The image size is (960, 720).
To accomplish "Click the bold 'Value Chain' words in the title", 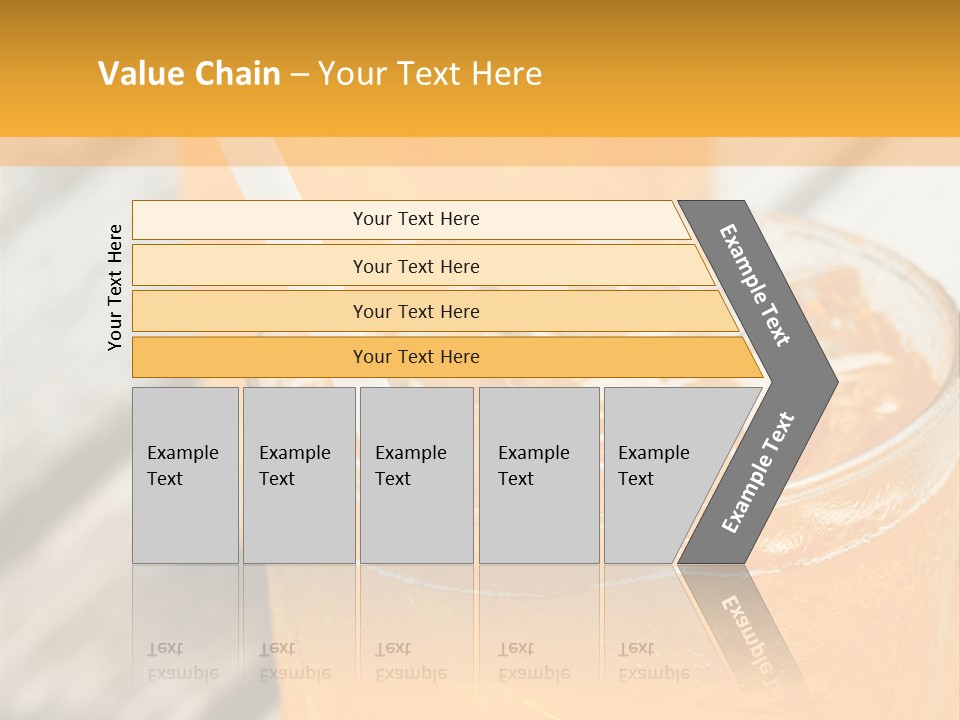I will pos(189,74).
